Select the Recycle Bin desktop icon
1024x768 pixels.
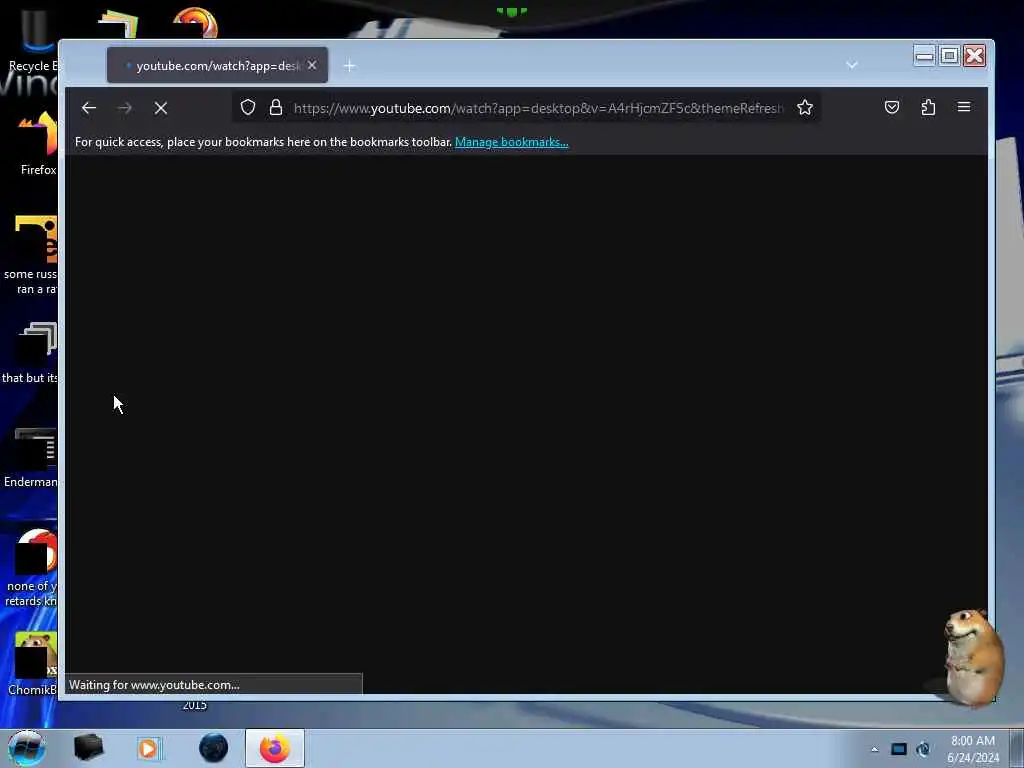pyautogui.click(x=33, y=39)
